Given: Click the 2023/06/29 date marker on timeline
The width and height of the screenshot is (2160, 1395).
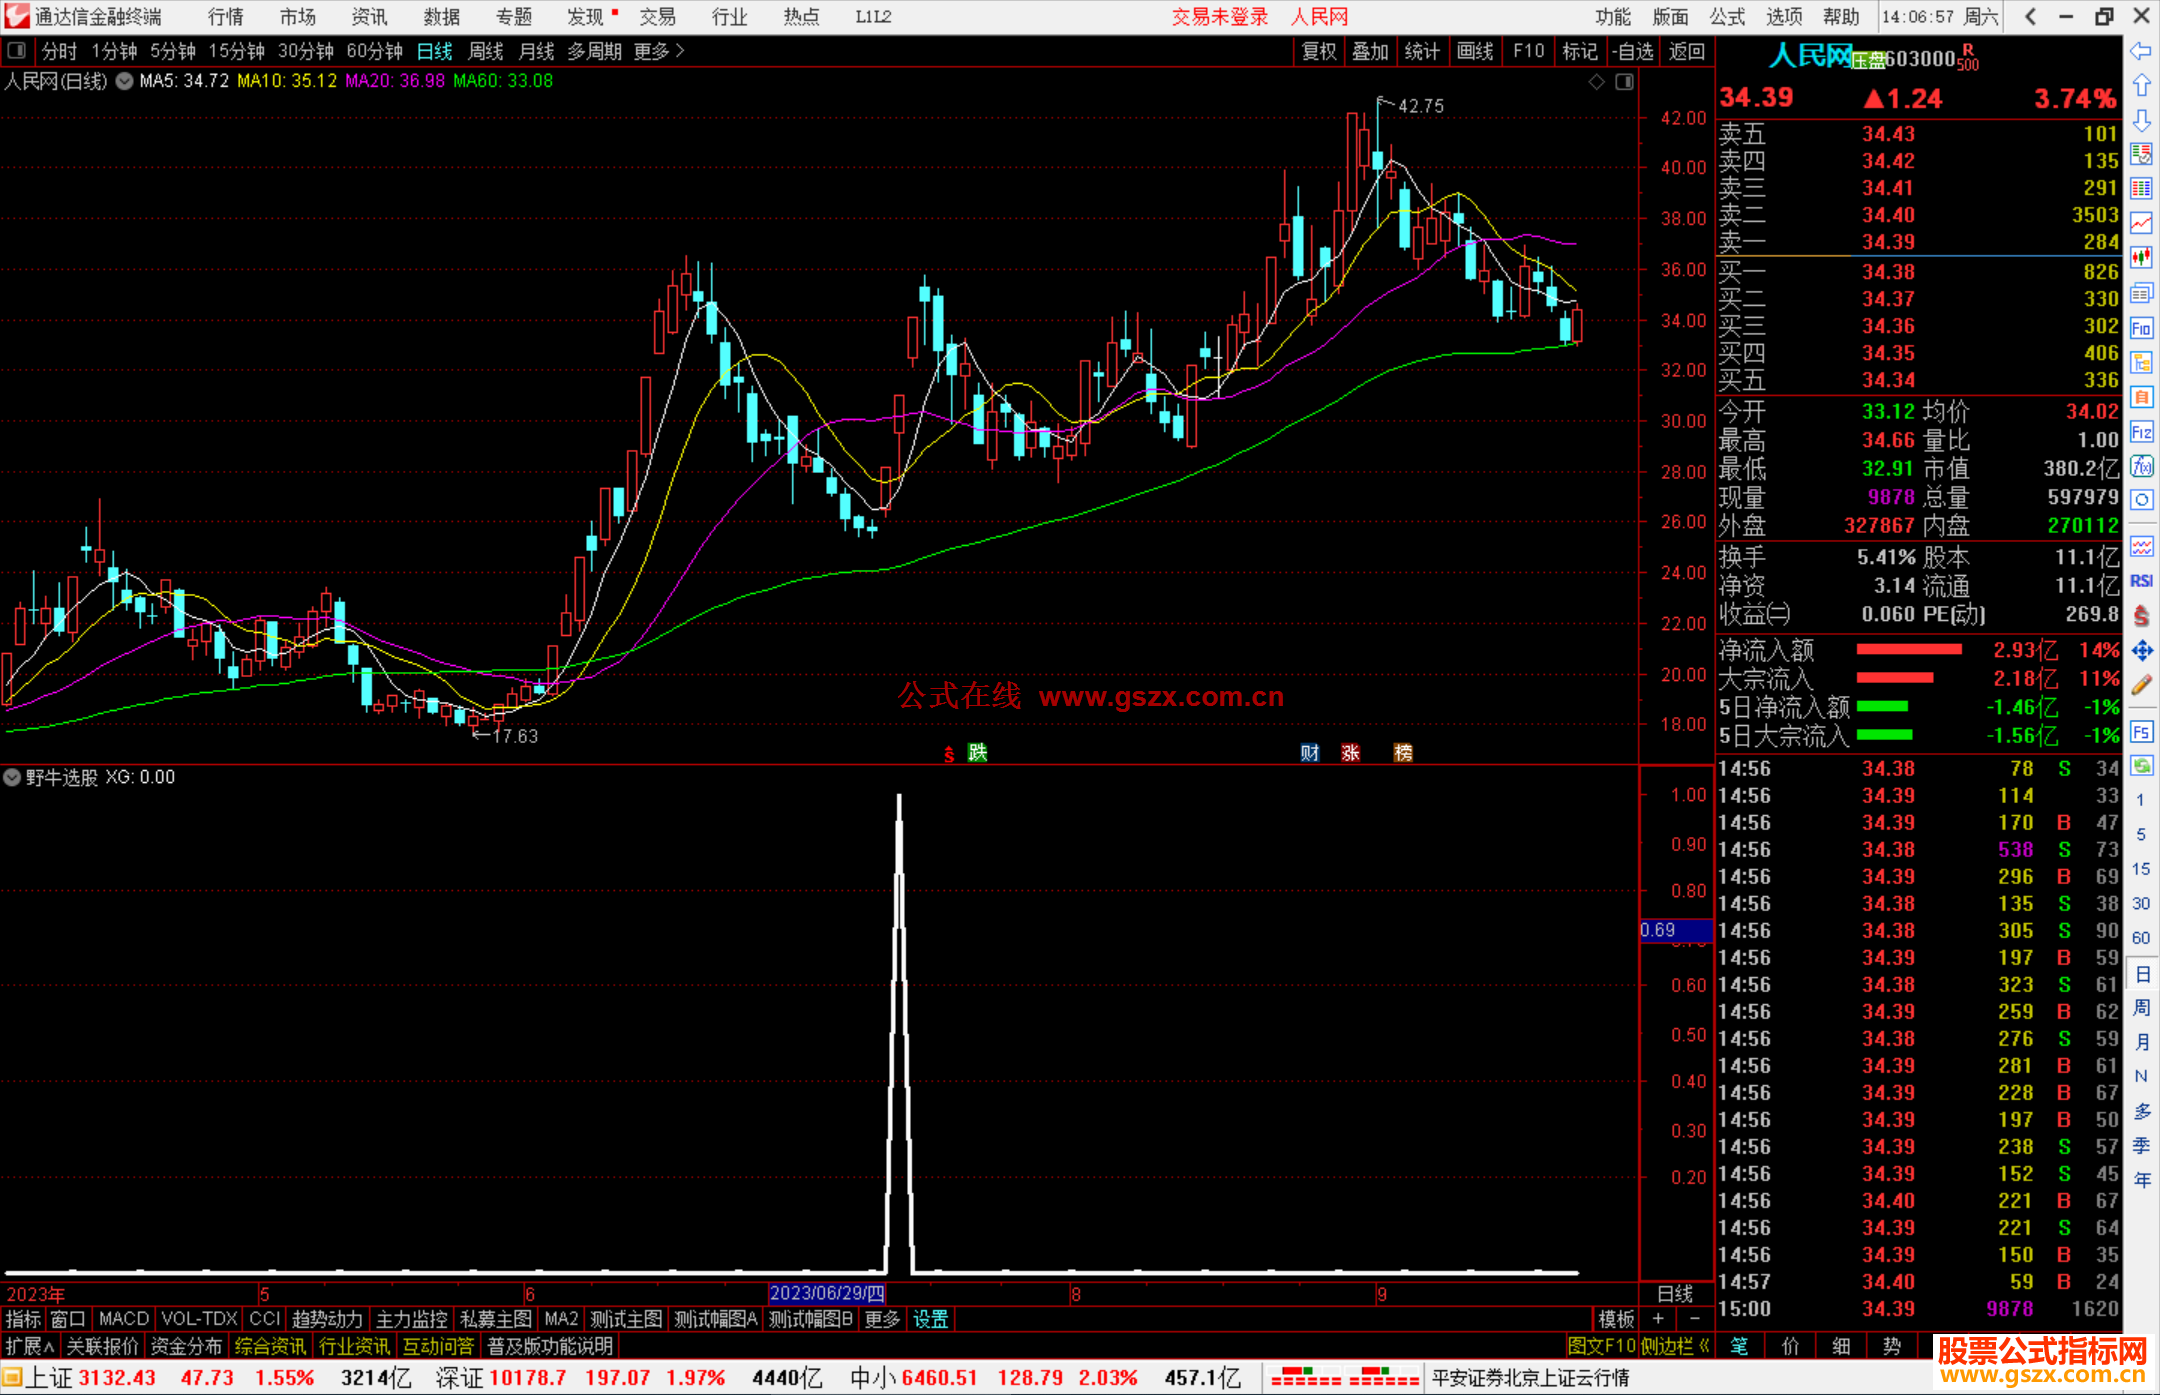Looking at the screenshot, I should (826, 1293).
